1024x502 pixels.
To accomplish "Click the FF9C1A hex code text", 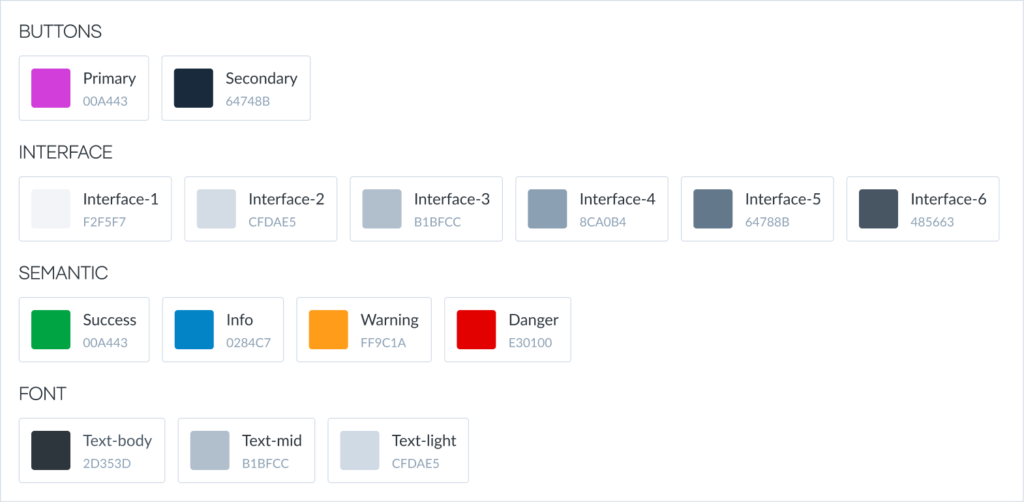I will [383, 343].
